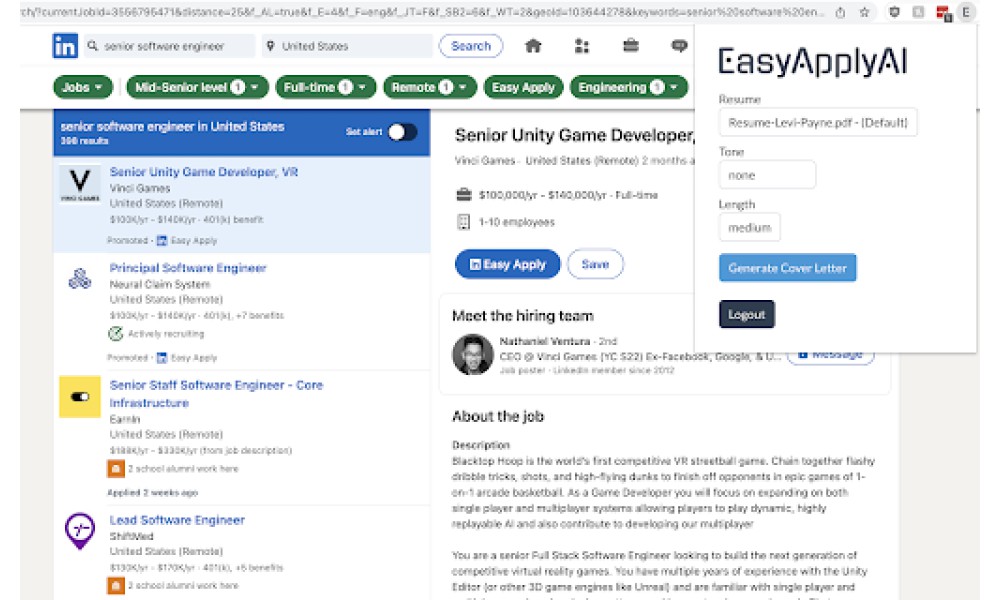This screenshot has width=1000, height=600.
Task: Click 'Actively recruiting' under Principal Software Engineer
Action: tap(166, 333)
